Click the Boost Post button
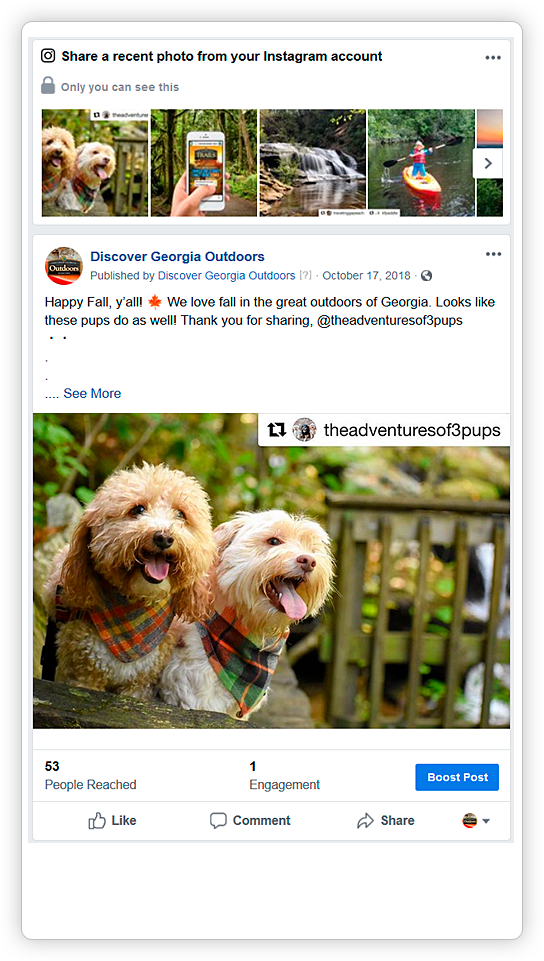Screen dimensions: 544x961 457,777
